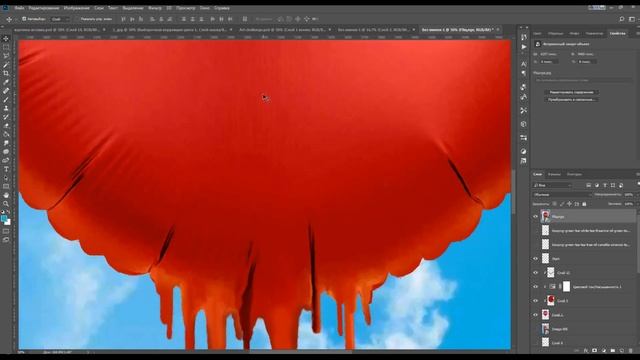Open the workspace switcher dropdown
640x360 pixels.
click(x=632, y=19)
